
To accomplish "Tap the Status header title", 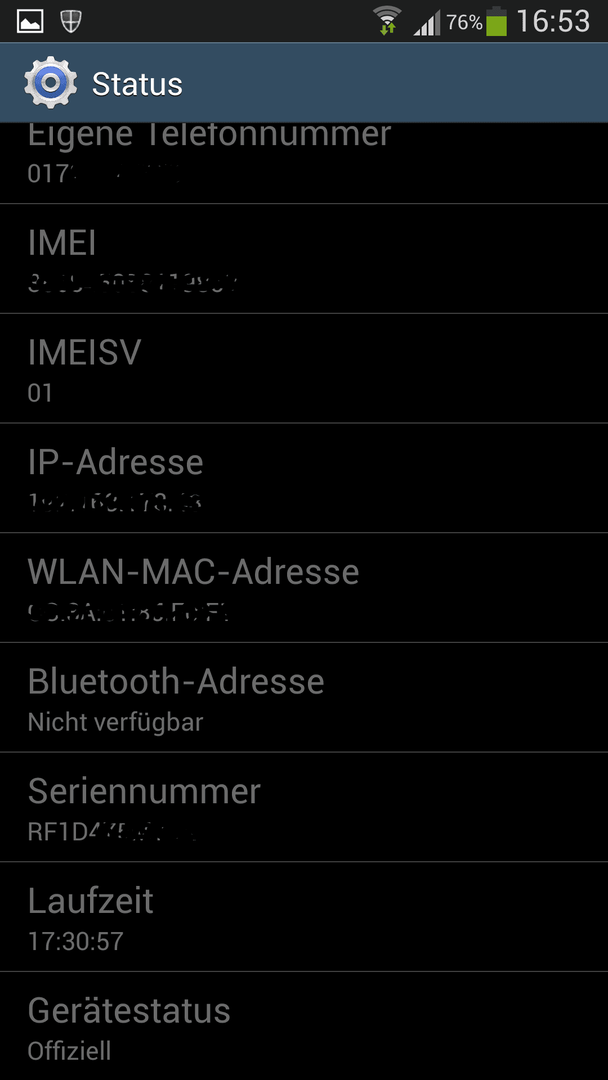I will pos(137,84).
